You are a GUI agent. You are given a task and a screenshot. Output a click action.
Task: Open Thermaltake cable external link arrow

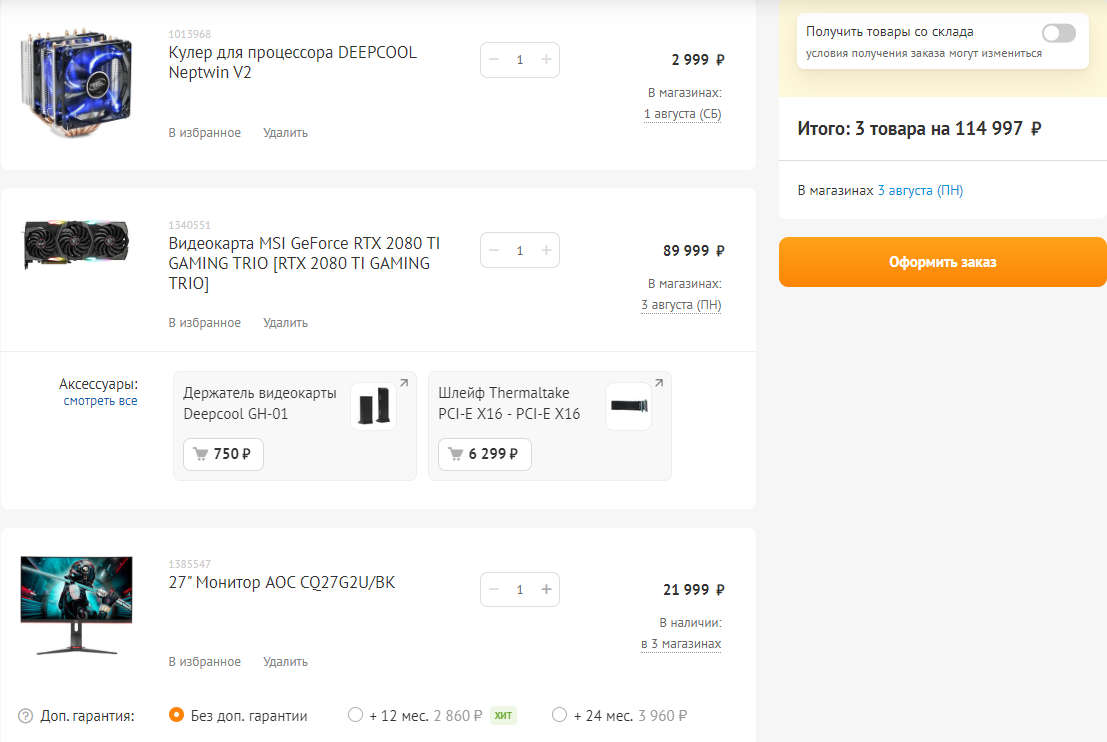[x=659, y=383]
